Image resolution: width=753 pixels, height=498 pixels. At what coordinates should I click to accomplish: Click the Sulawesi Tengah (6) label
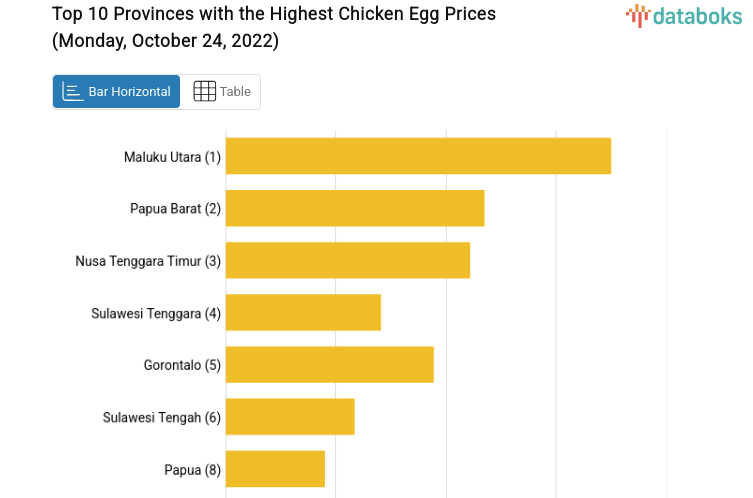pyautogui.click(x=162, y=417)
